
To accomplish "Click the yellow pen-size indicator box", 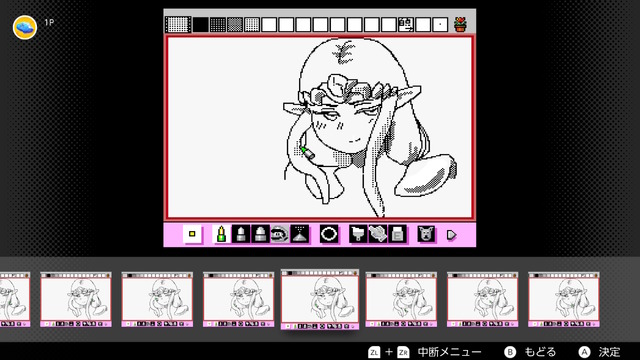I will (x=192, y=234).
